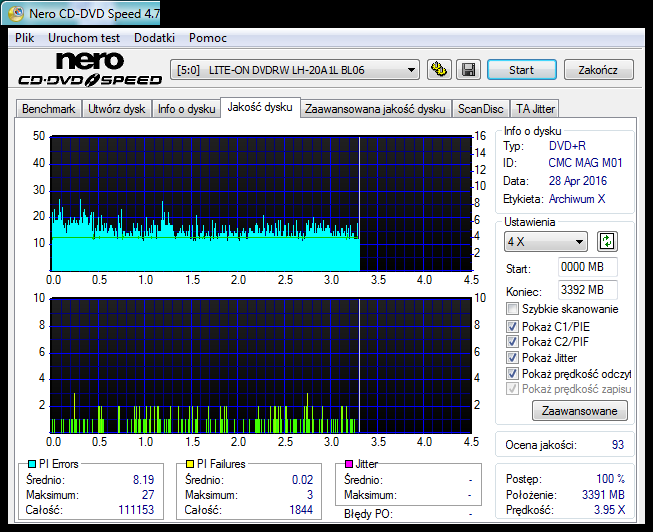Uncheck Pokaż Jitter checkbox
653x532 pixels.
click(x=512, y=357)
